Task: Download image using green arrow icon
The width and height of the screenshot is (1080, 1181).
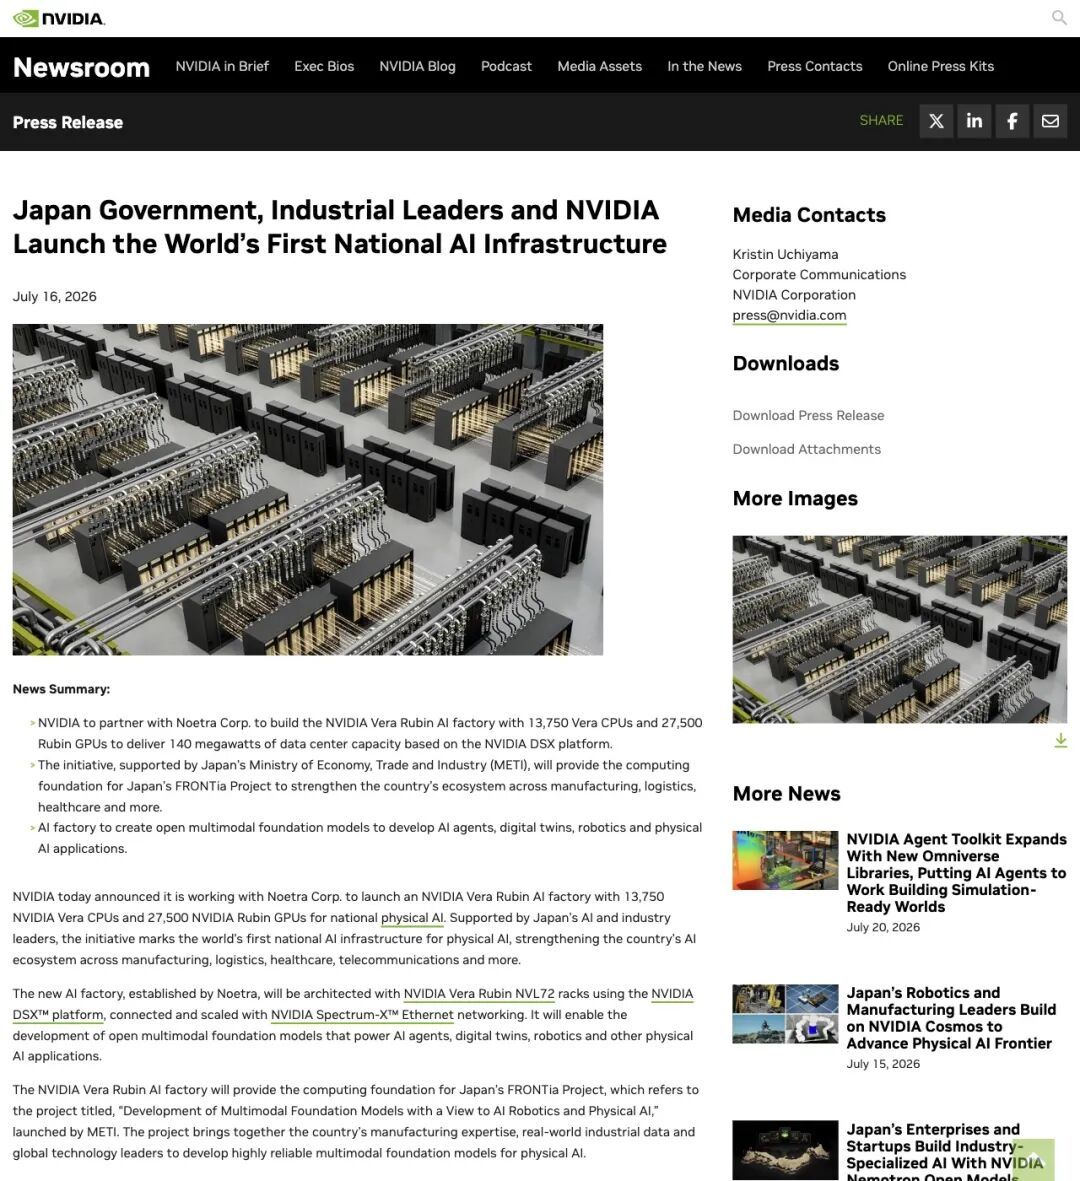Action: click(x=1060, y=740)
